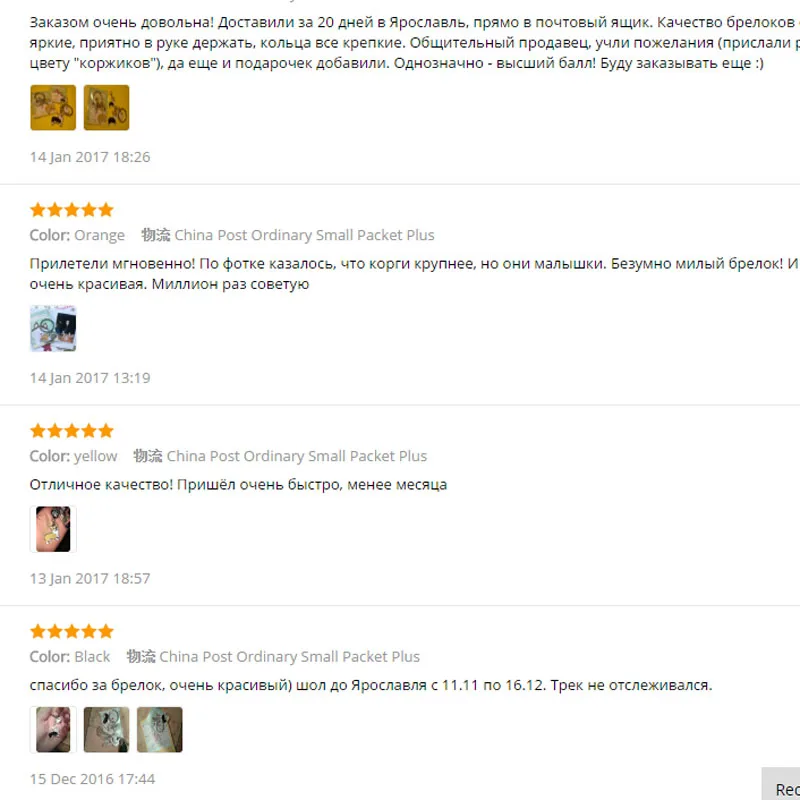The image size is (800, 800).
Task: Click logistics icon in Orange color review
Action: 156,235
